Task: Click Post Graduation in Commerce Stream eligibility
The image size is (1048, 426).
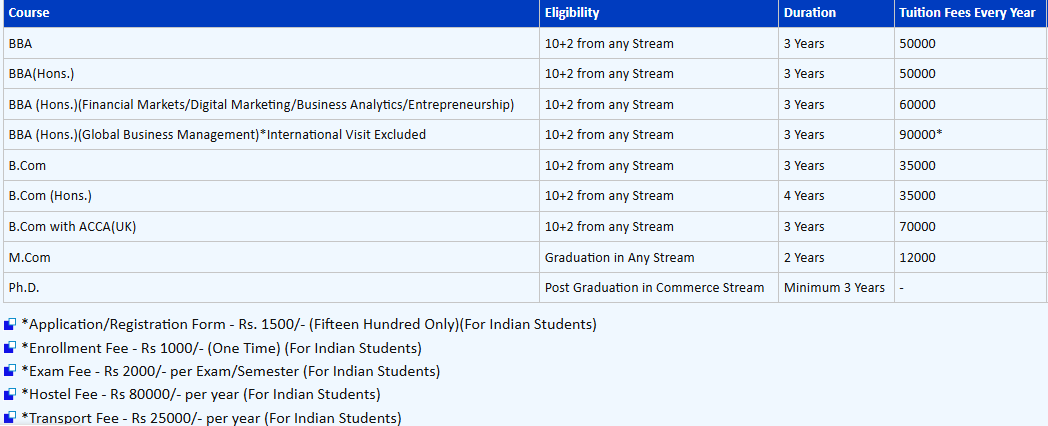Action: pos(654,288)
